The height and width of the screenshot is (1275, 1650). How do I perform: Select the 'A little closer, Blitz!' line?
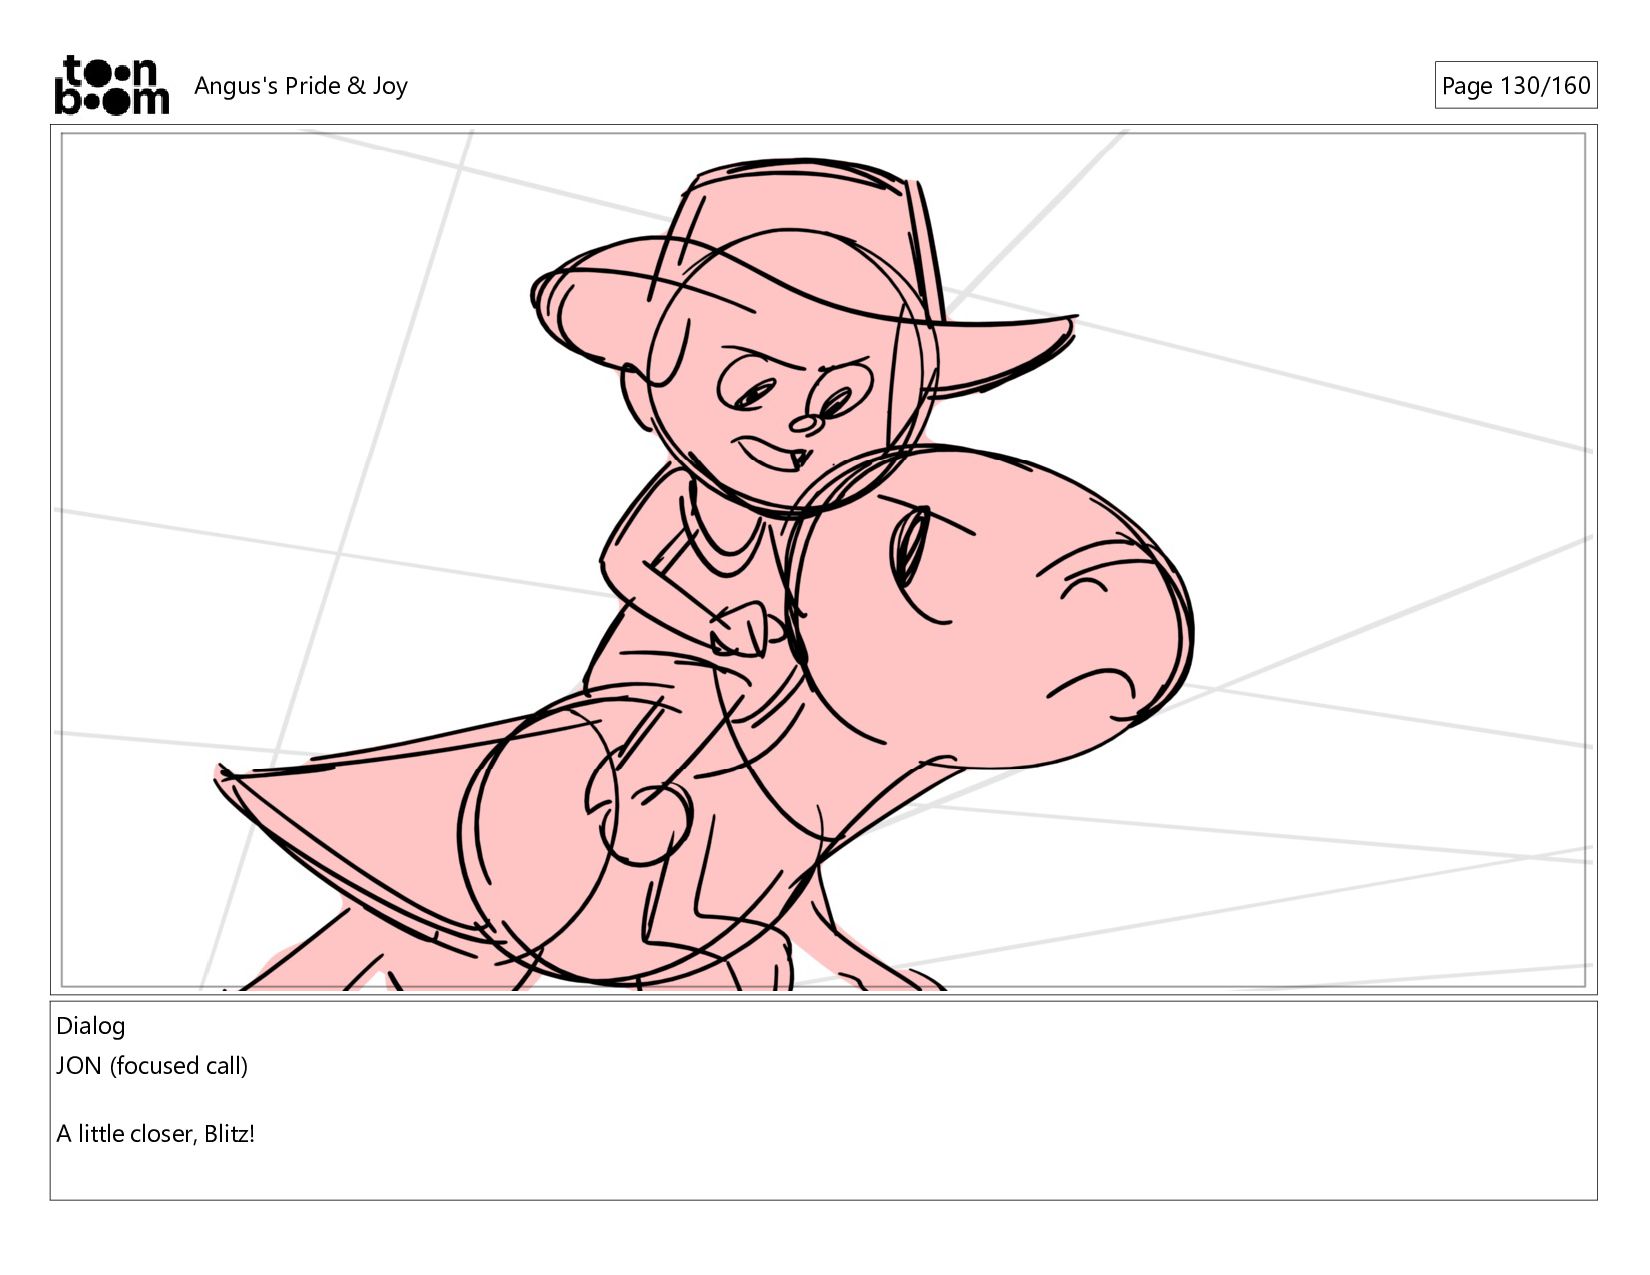pyautogui.click(x=156, y=1134)
